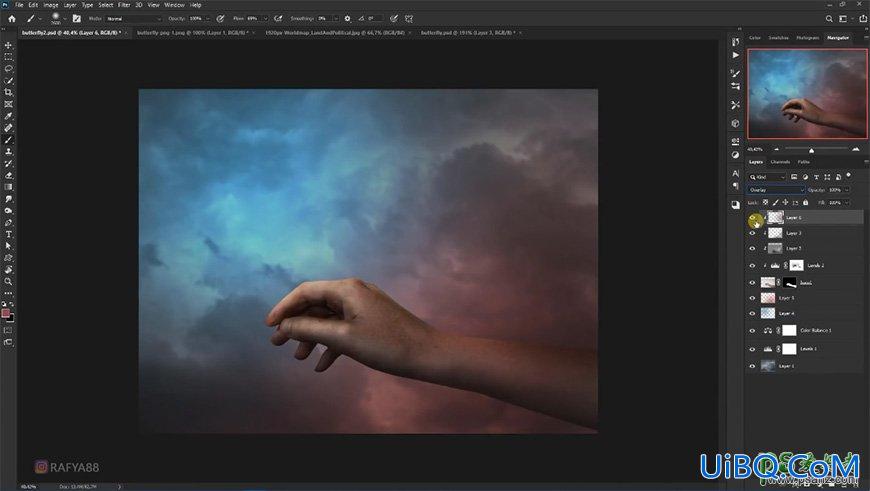Screen dimensions: 870x491
Task: Select the Frame tool
Action: 8,104
